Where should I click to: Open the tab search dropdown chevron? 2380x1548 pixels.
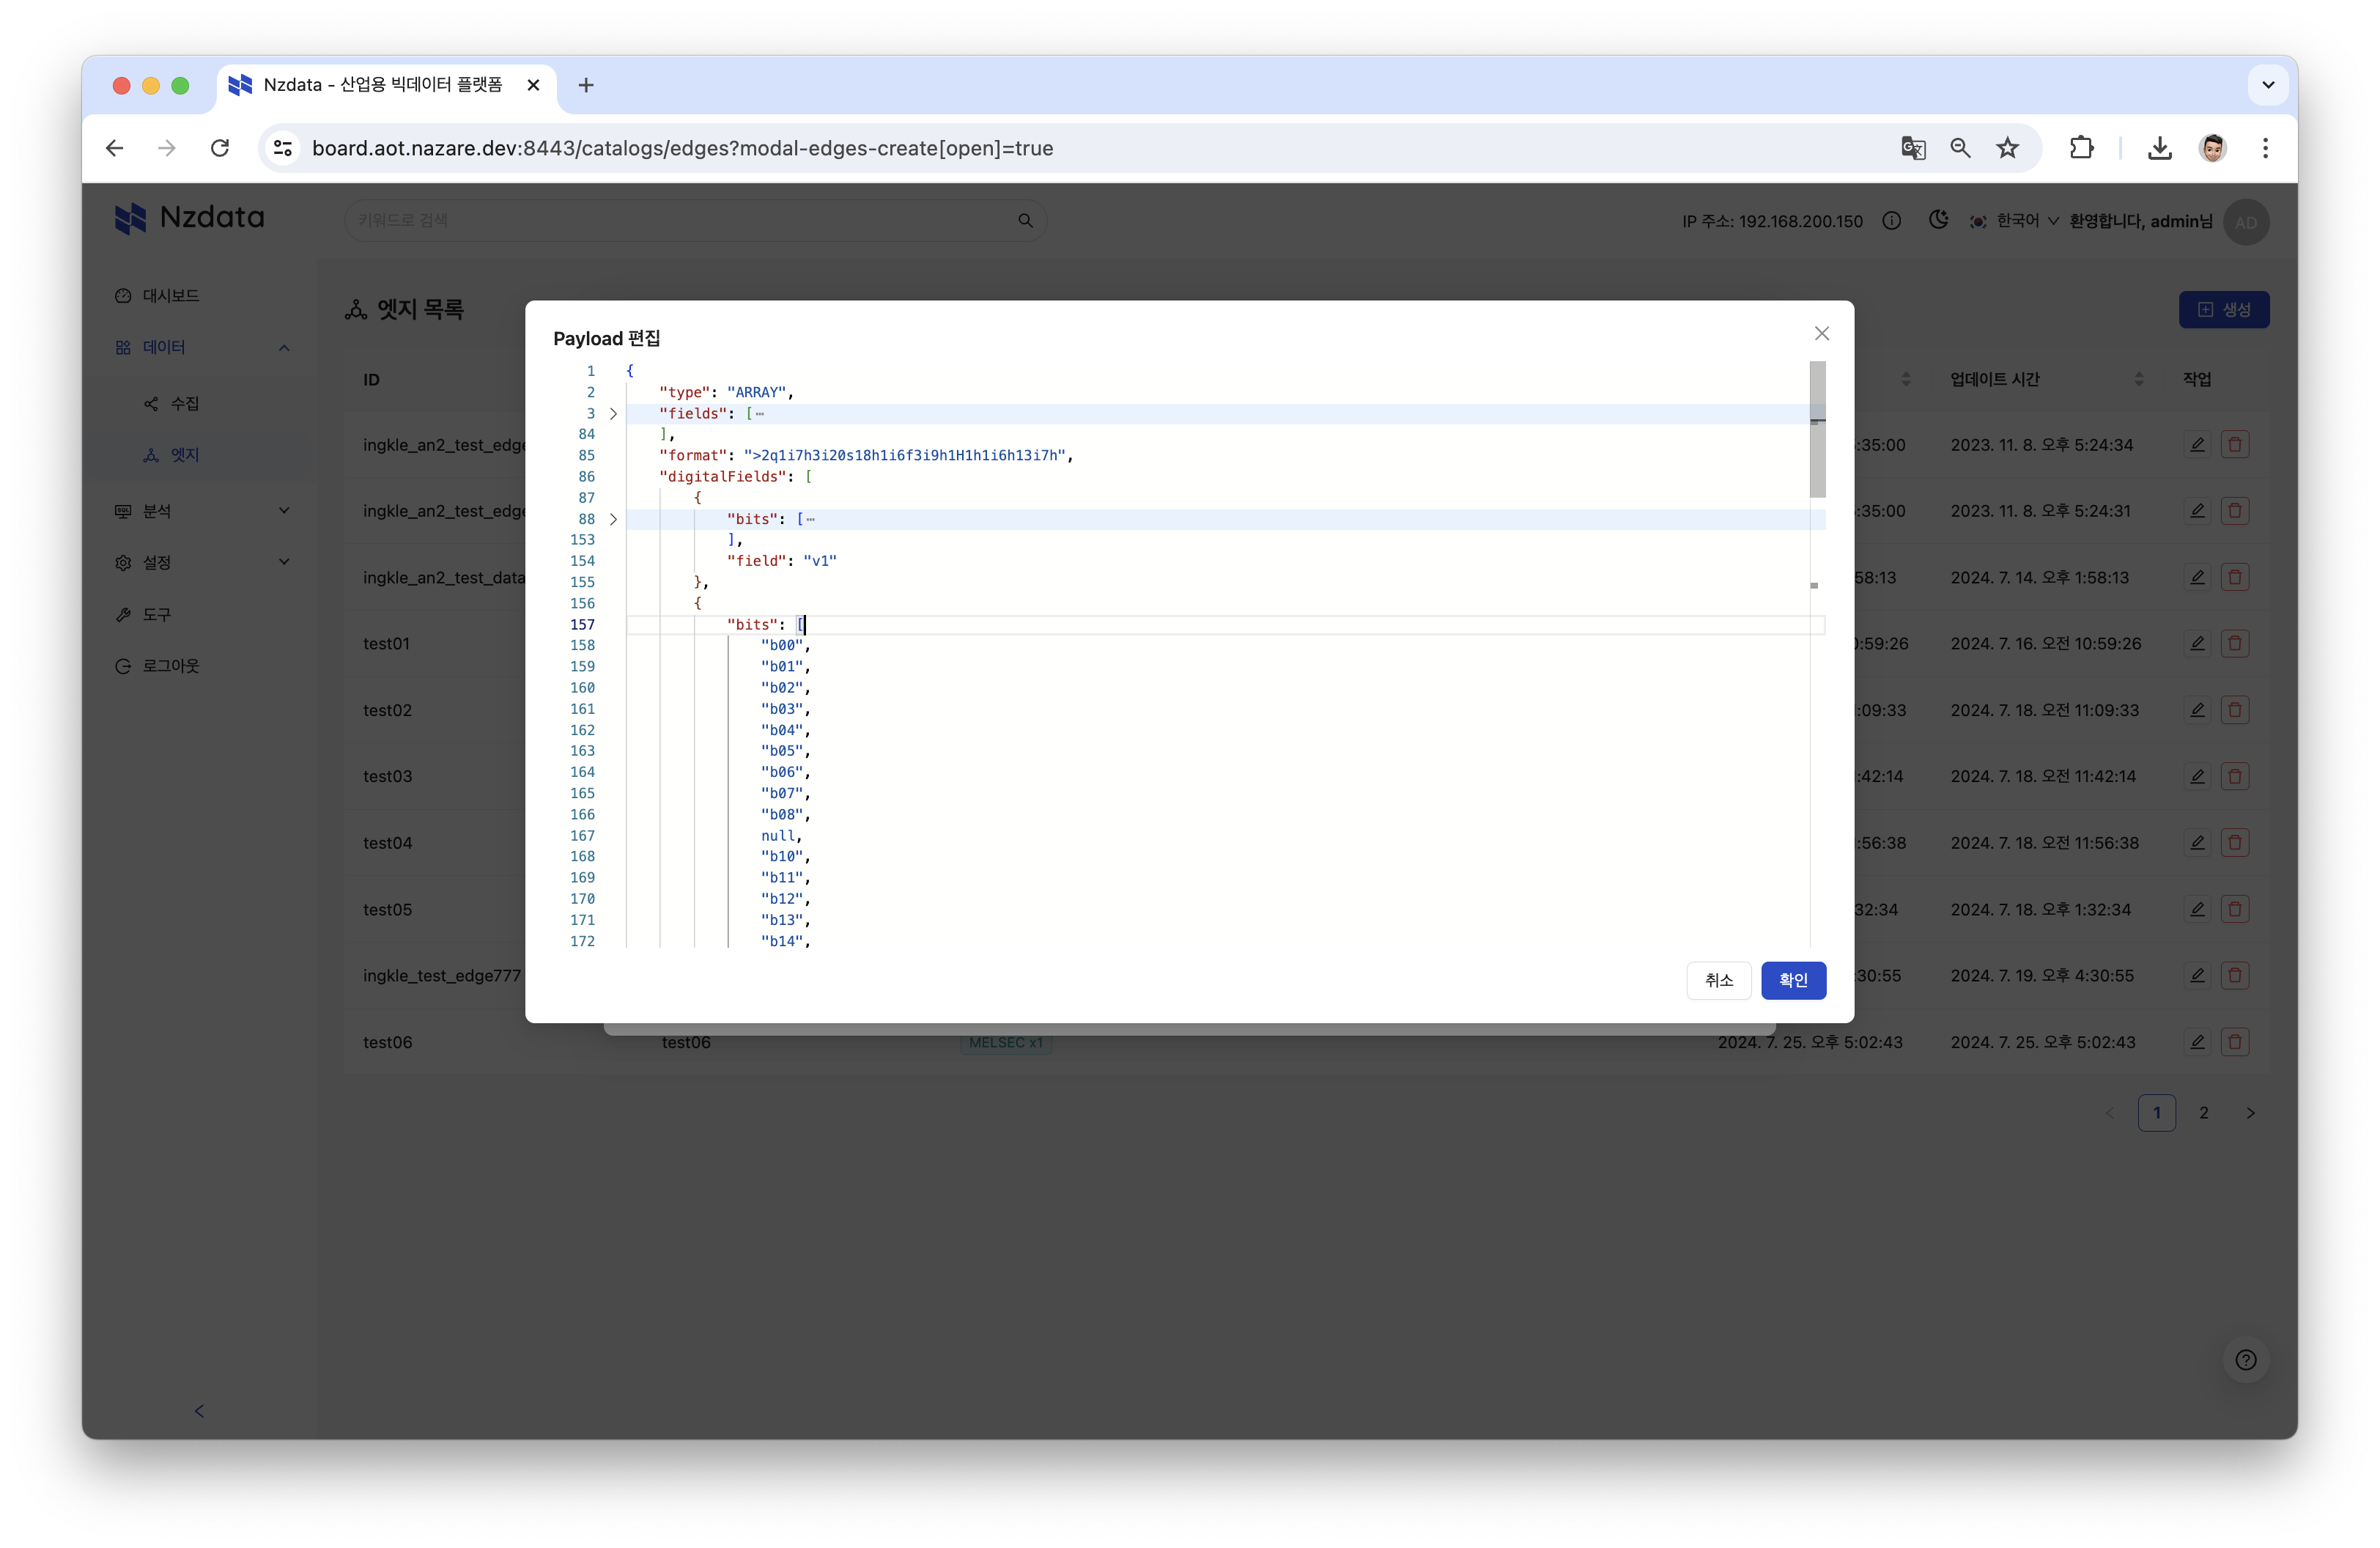pyautogui.click(x=2268, y=85)
